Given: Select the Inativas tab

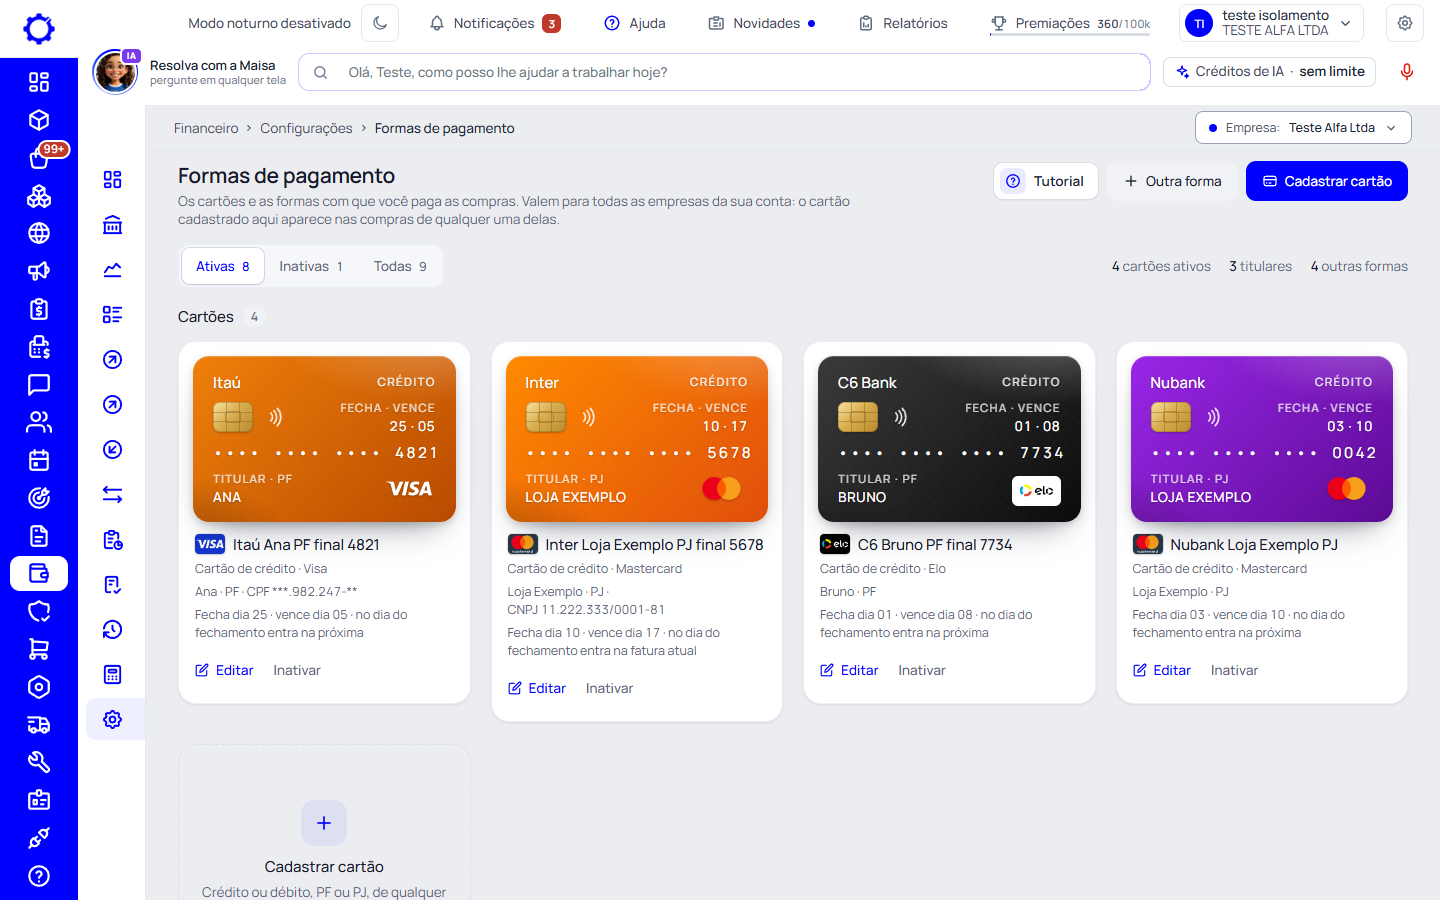Looking at the screenshot, I should (x=311, y=266).
